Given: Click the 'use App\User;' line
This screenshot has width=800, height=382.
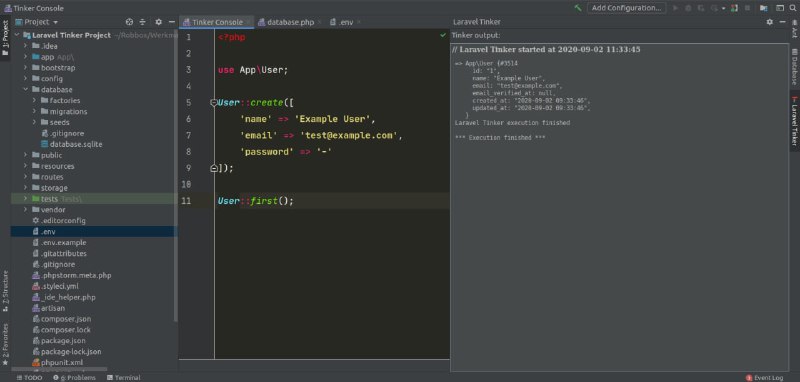Looking at the screenshot, I should (x=253, y=70).
